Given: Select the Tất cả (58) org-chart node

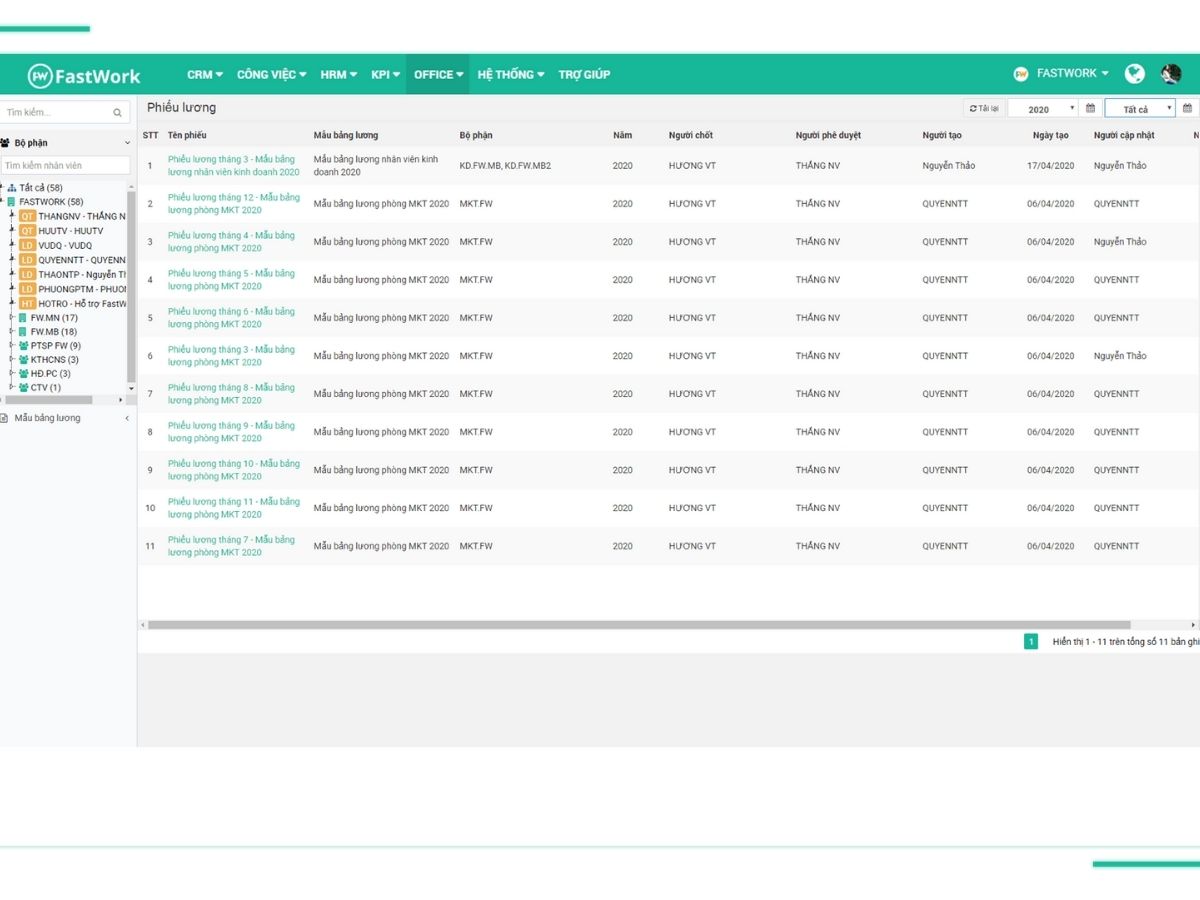Looking at the screenshot, I should (x=40, y=188).
